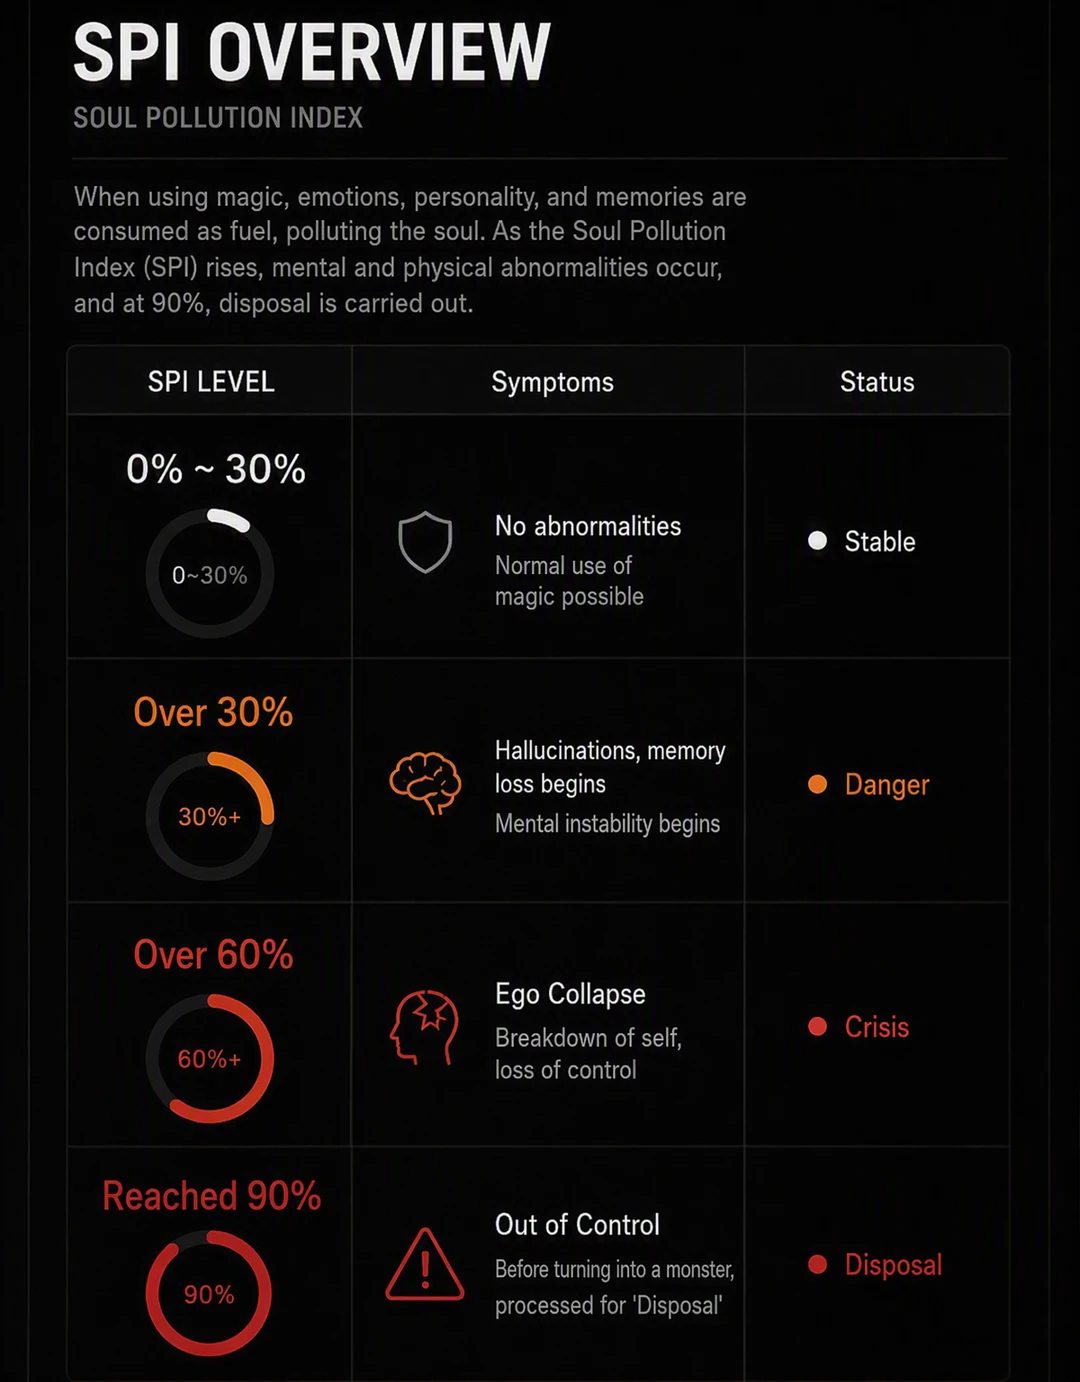Click the Out of Control symptom title
This screenshot has height=1382, width=1080.
[577, 1225]
